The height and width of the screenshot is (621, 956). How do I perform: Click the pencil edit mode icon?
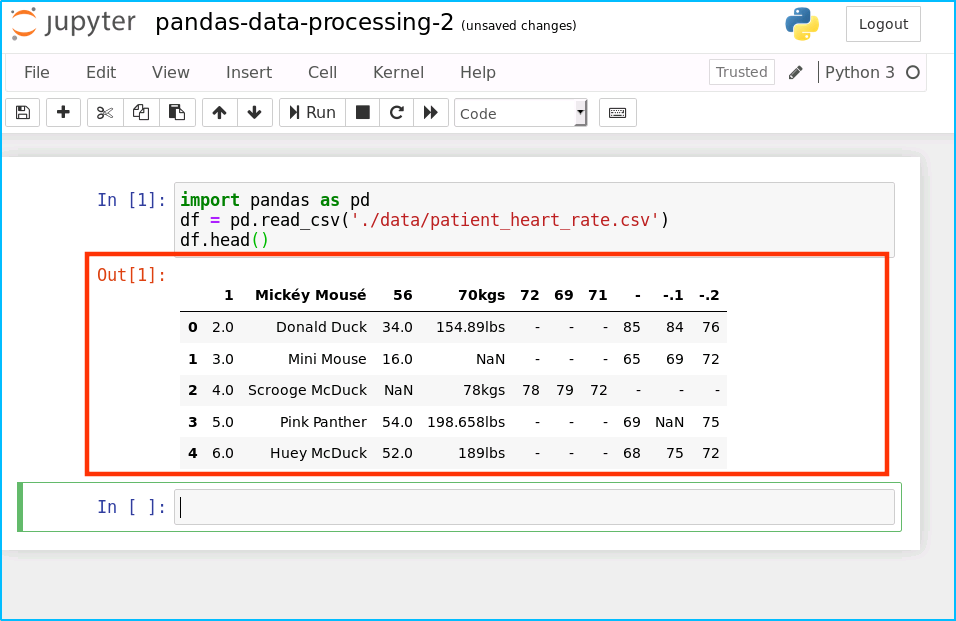pos(796,73)
